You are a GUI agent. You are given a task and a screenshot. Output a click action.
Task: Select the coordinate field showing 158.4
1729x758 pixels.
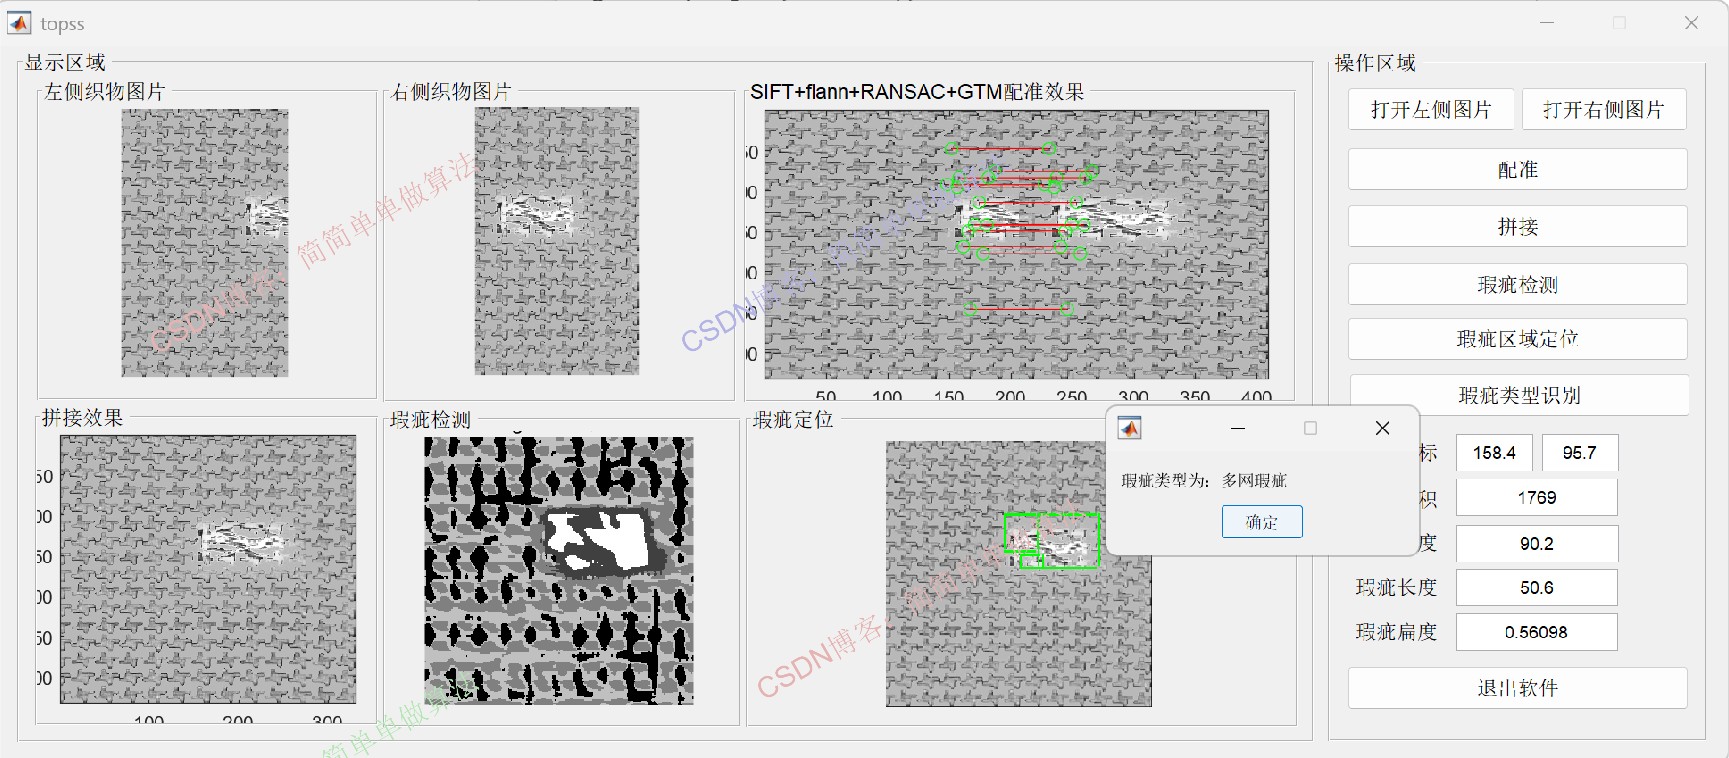click(x=1494, y=453)
